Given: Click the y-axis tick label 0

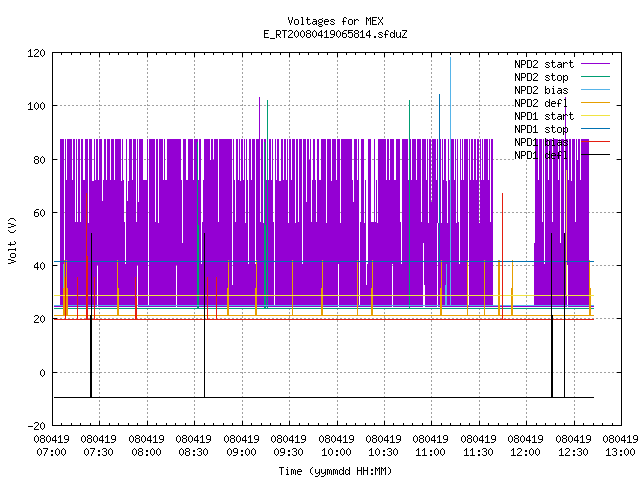Looking at the screenshot, I should 42,373.
